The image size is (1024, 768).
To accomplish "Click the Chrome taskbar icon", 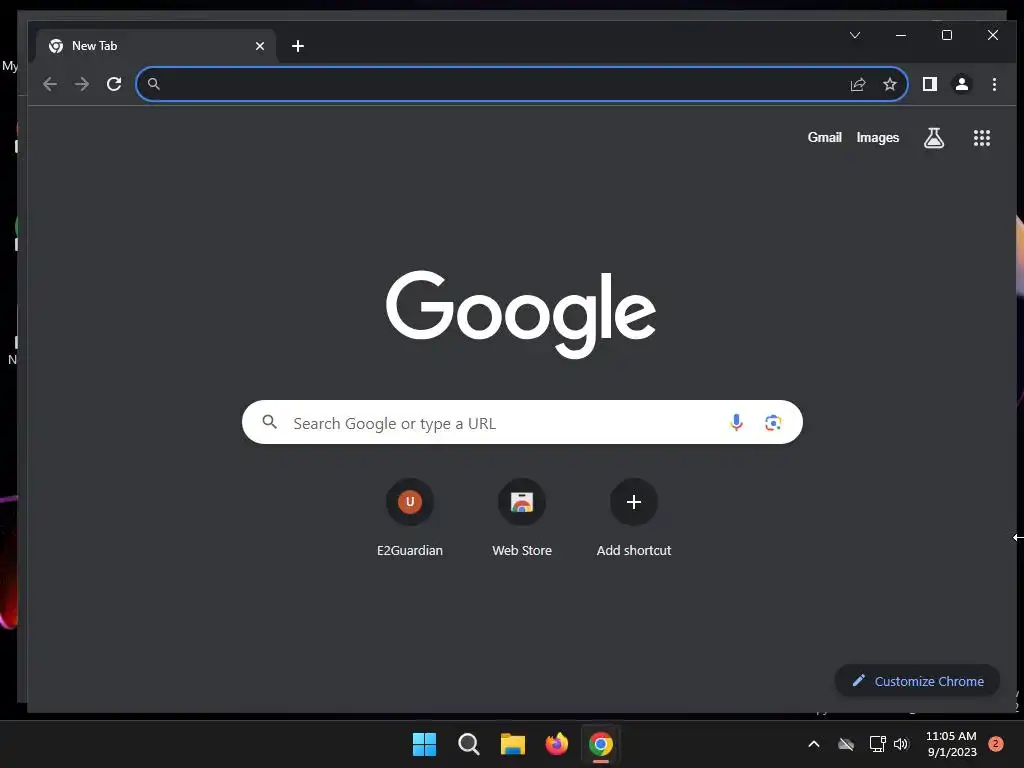I will pyautogui.click(x=601, y=744).
